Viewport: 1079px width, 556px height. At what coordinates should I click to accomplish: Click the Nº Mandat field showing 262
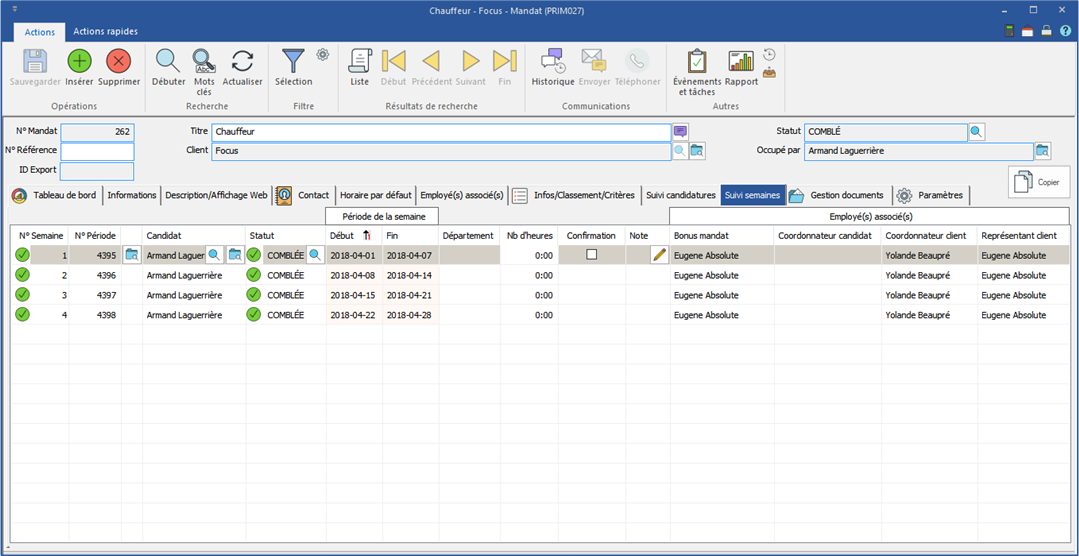click(97, 132)
